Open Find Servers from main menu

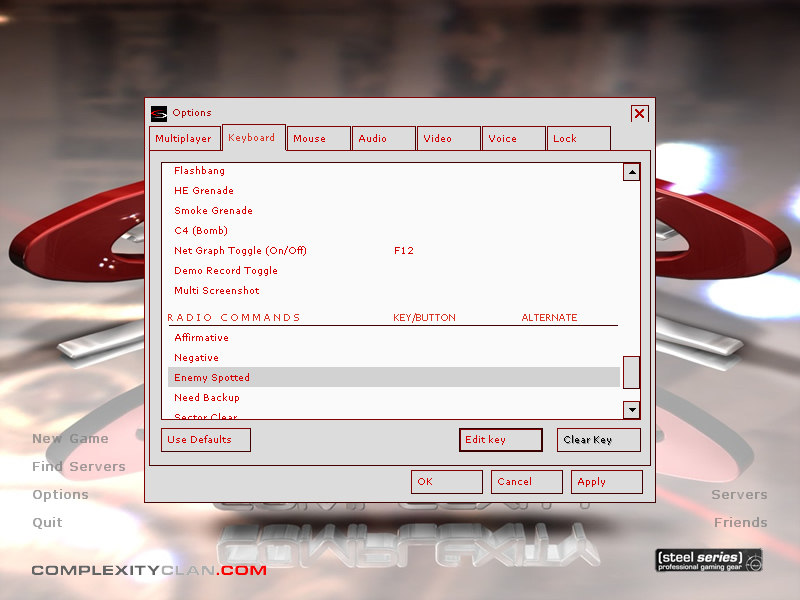79,467
